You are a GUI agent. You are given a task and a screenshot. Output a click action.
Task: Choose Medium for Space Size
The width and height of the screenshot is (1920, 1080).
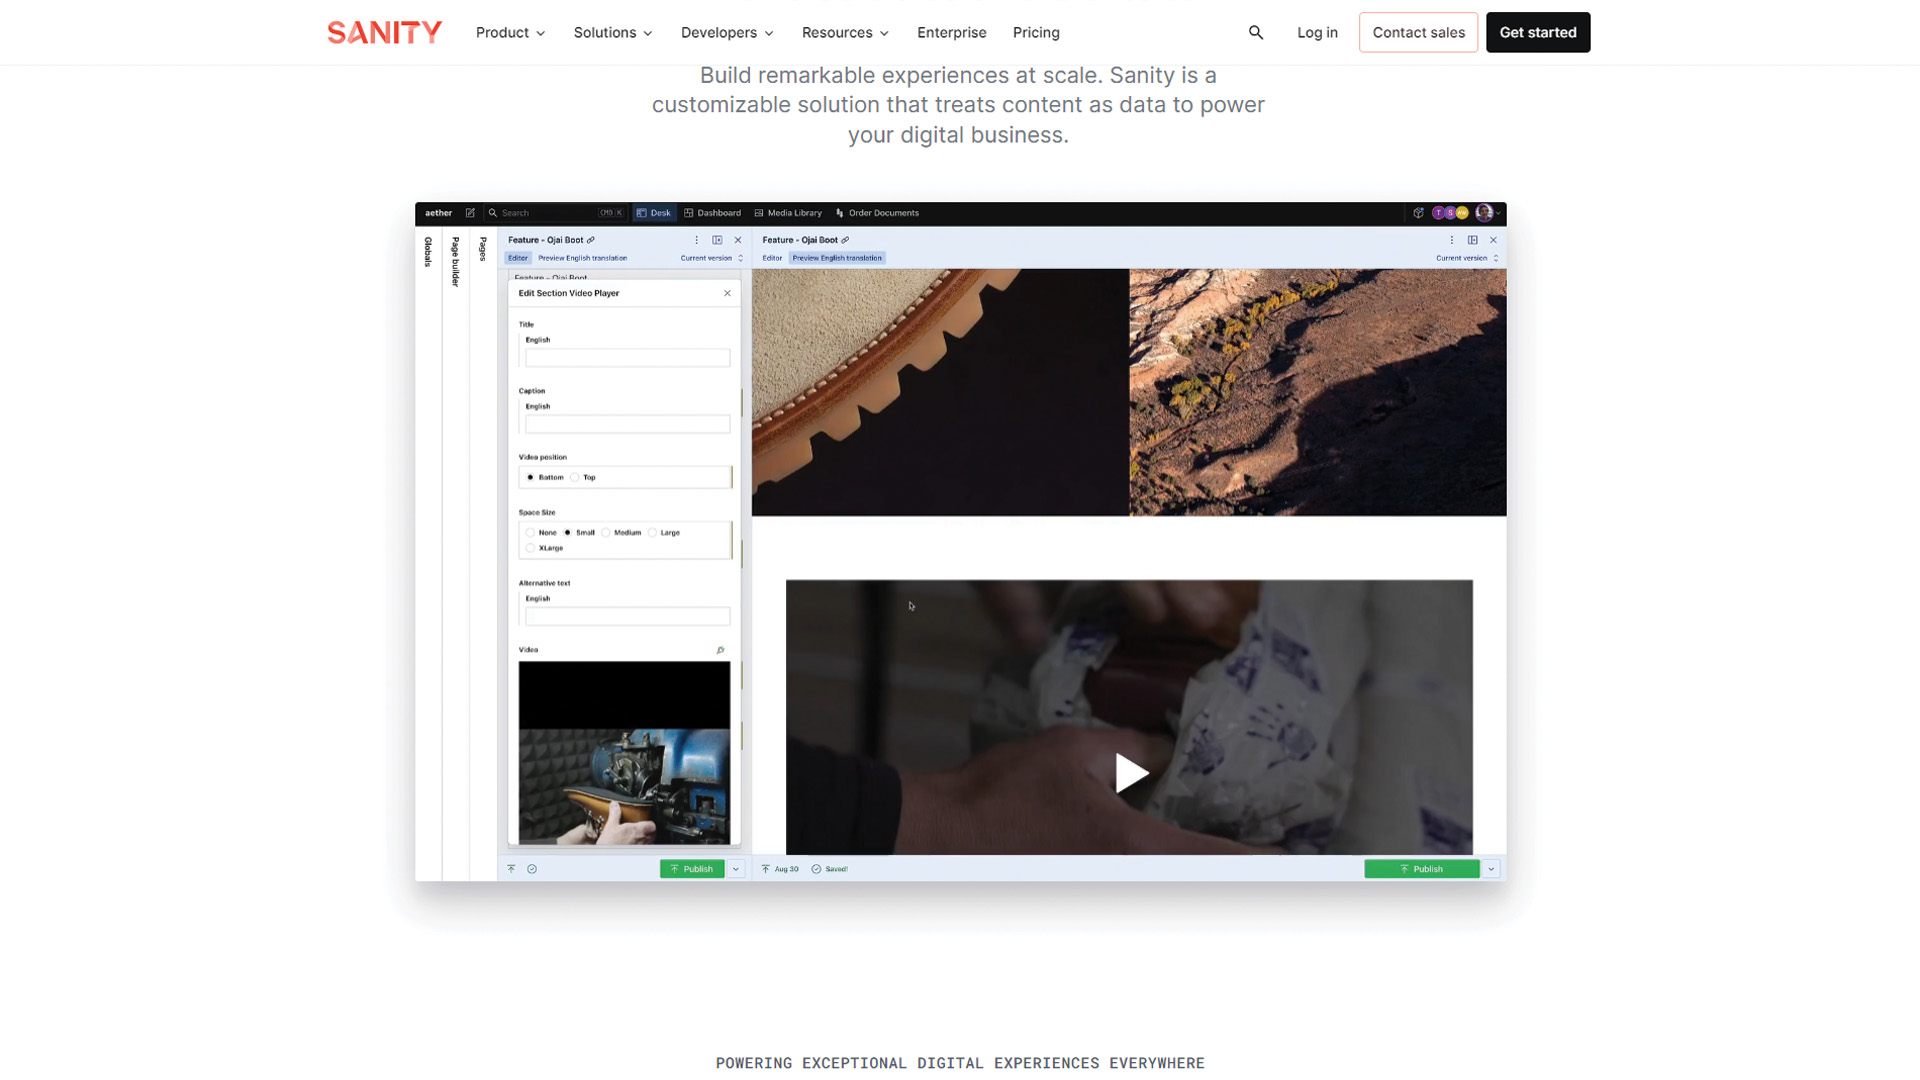coord(607,533)
